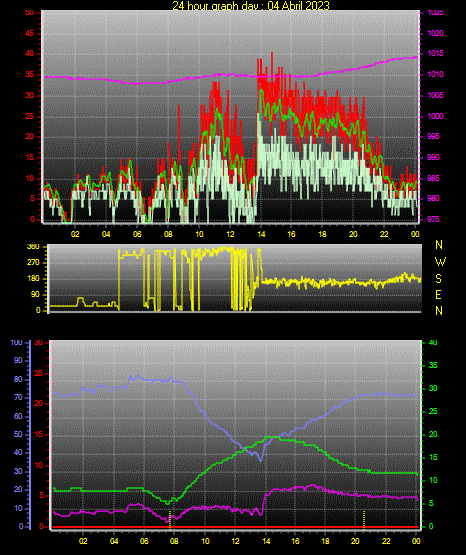Click the green 35 temperature axis label

click(433, 365)
